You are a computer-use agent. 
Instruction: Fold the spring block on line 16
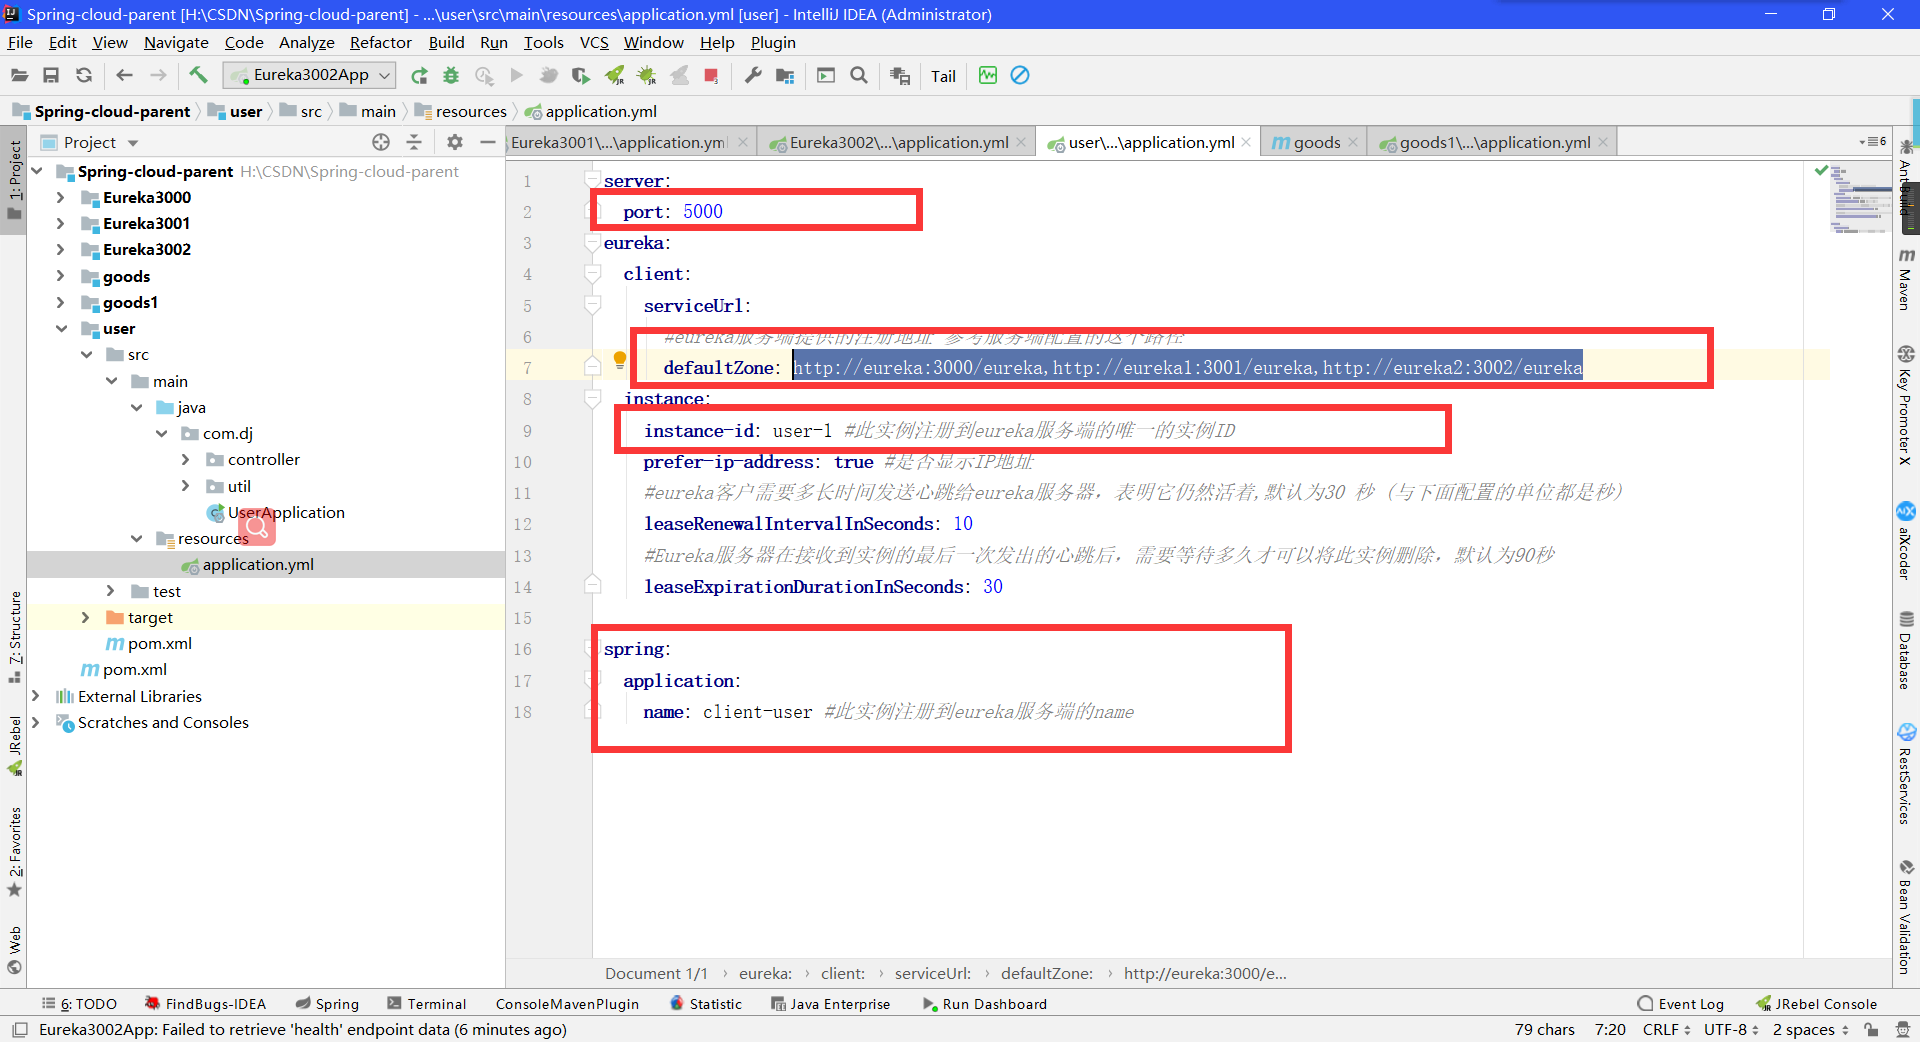tap(592, 649)
